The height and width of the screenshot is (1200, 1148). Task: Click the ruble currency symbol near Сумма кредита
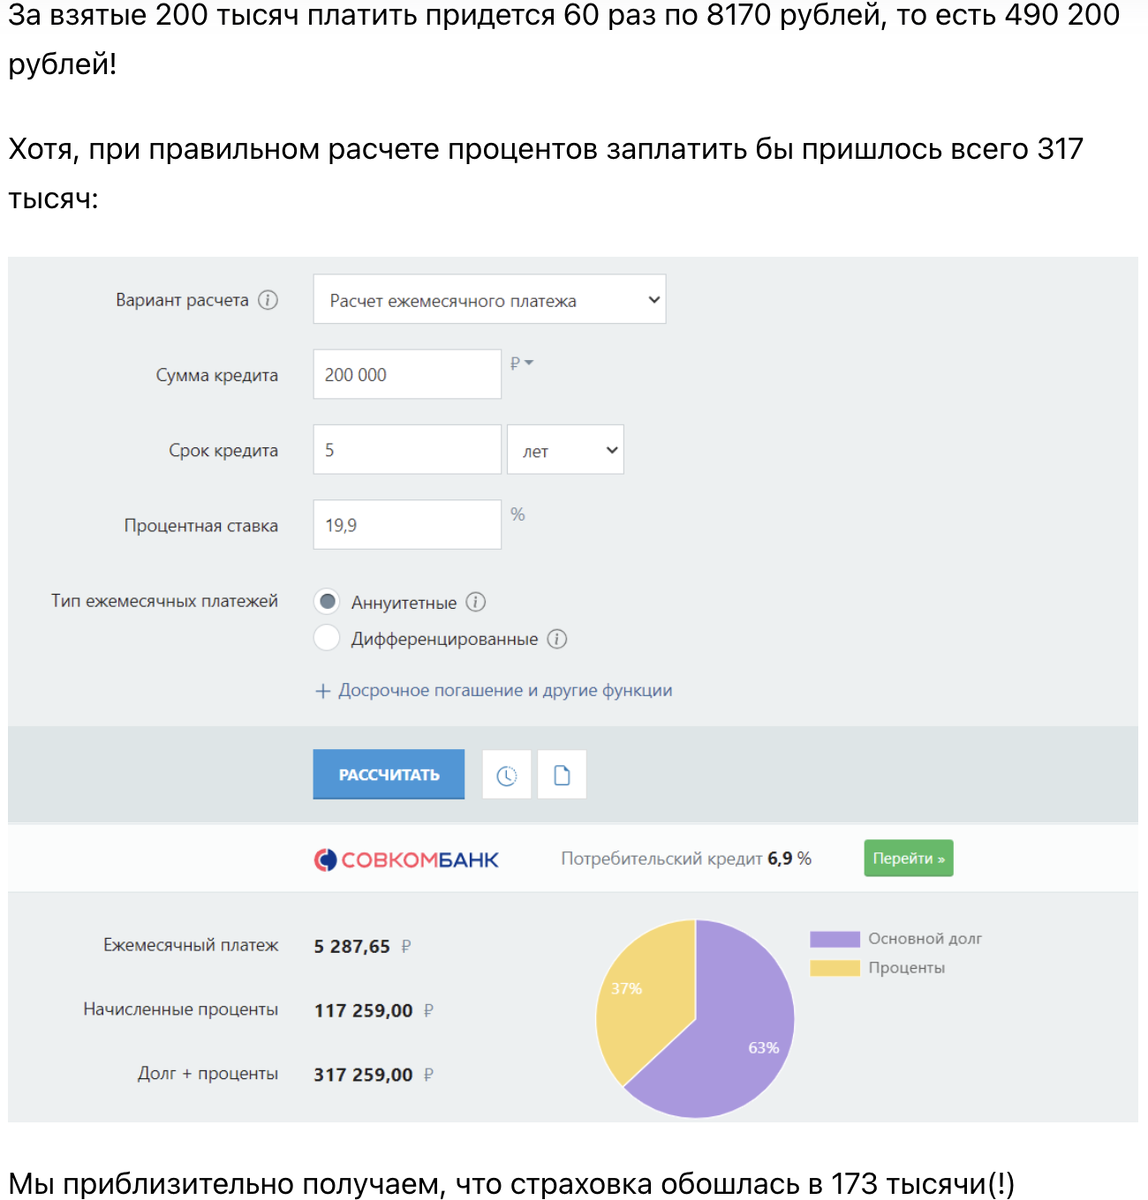(514, 362)
